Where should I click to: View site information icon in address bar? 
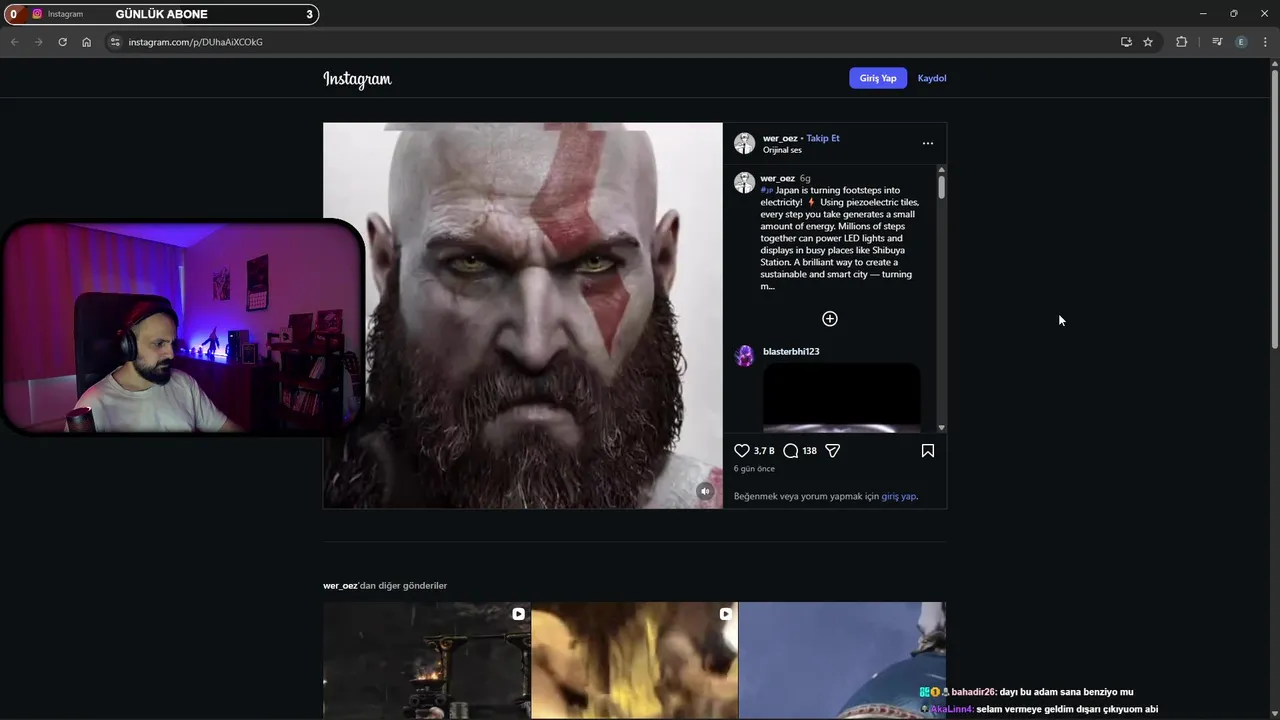pyautogui.click(x=115, y=42)
